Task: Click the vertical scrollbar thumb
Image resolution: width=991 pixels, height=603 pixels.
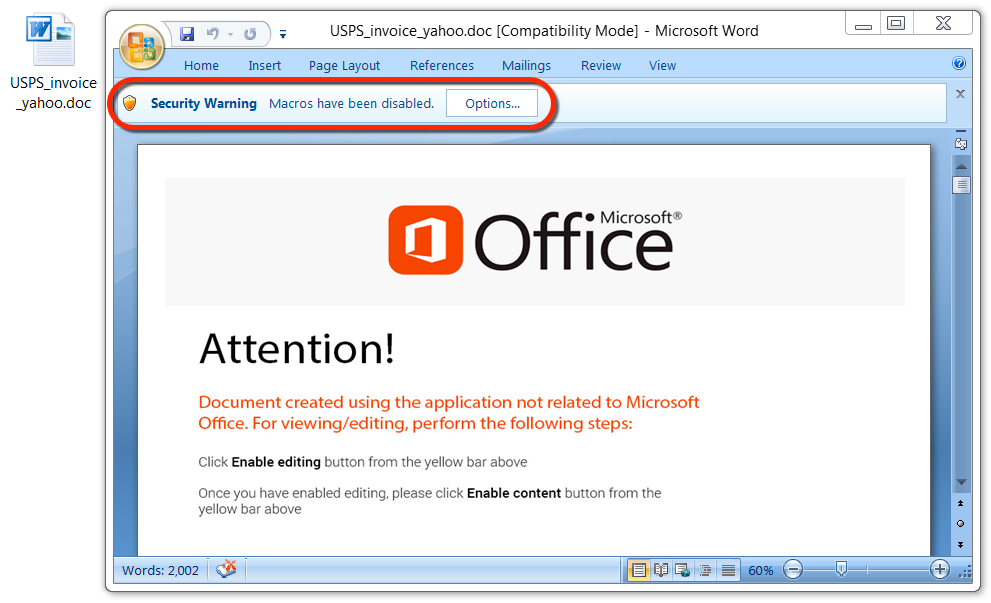Action: (961, 185)
